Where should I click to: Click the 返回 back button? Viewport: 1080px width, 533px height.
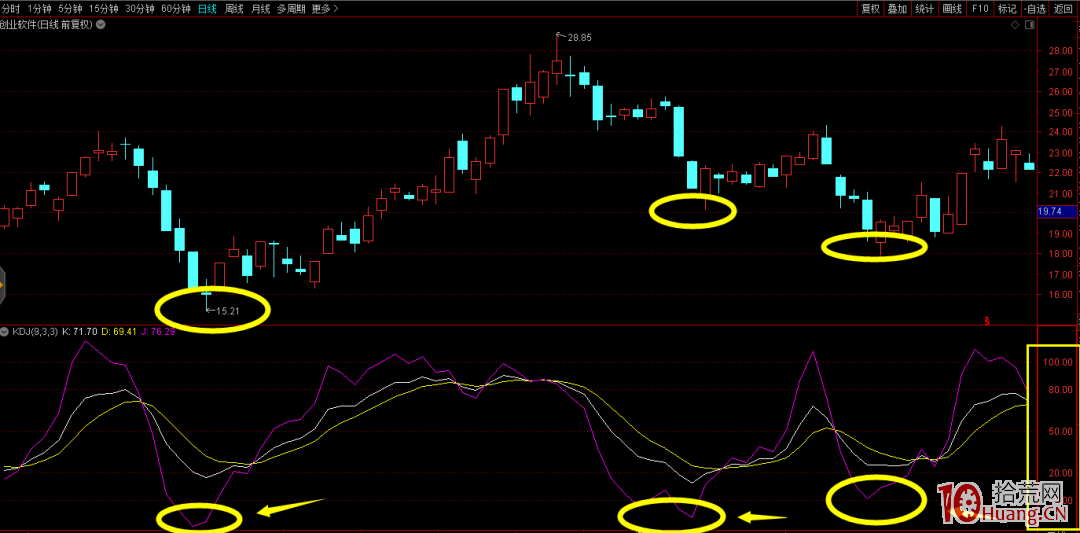click(x=1063, y=8)
